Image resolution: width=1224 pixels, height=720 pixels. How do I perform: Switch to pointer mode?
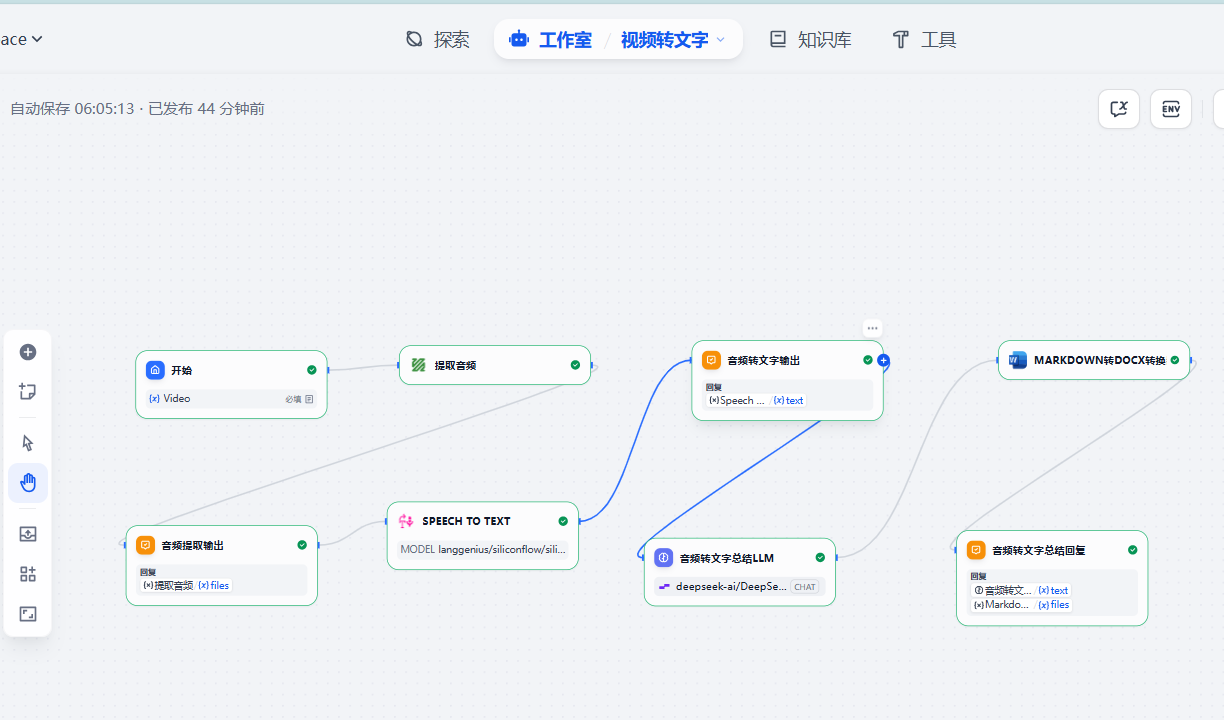click(28, 443)
